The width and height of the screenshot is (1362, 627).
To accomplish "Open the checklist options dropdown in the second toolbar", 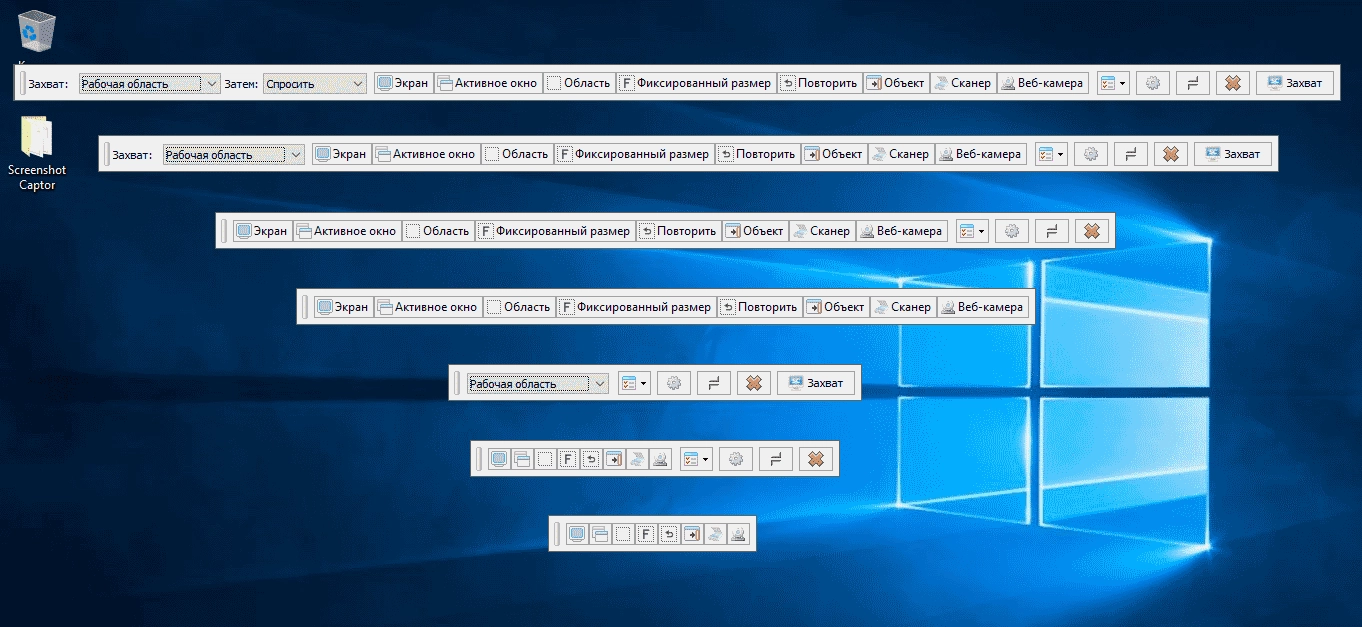I will (x=1051, y=154).
